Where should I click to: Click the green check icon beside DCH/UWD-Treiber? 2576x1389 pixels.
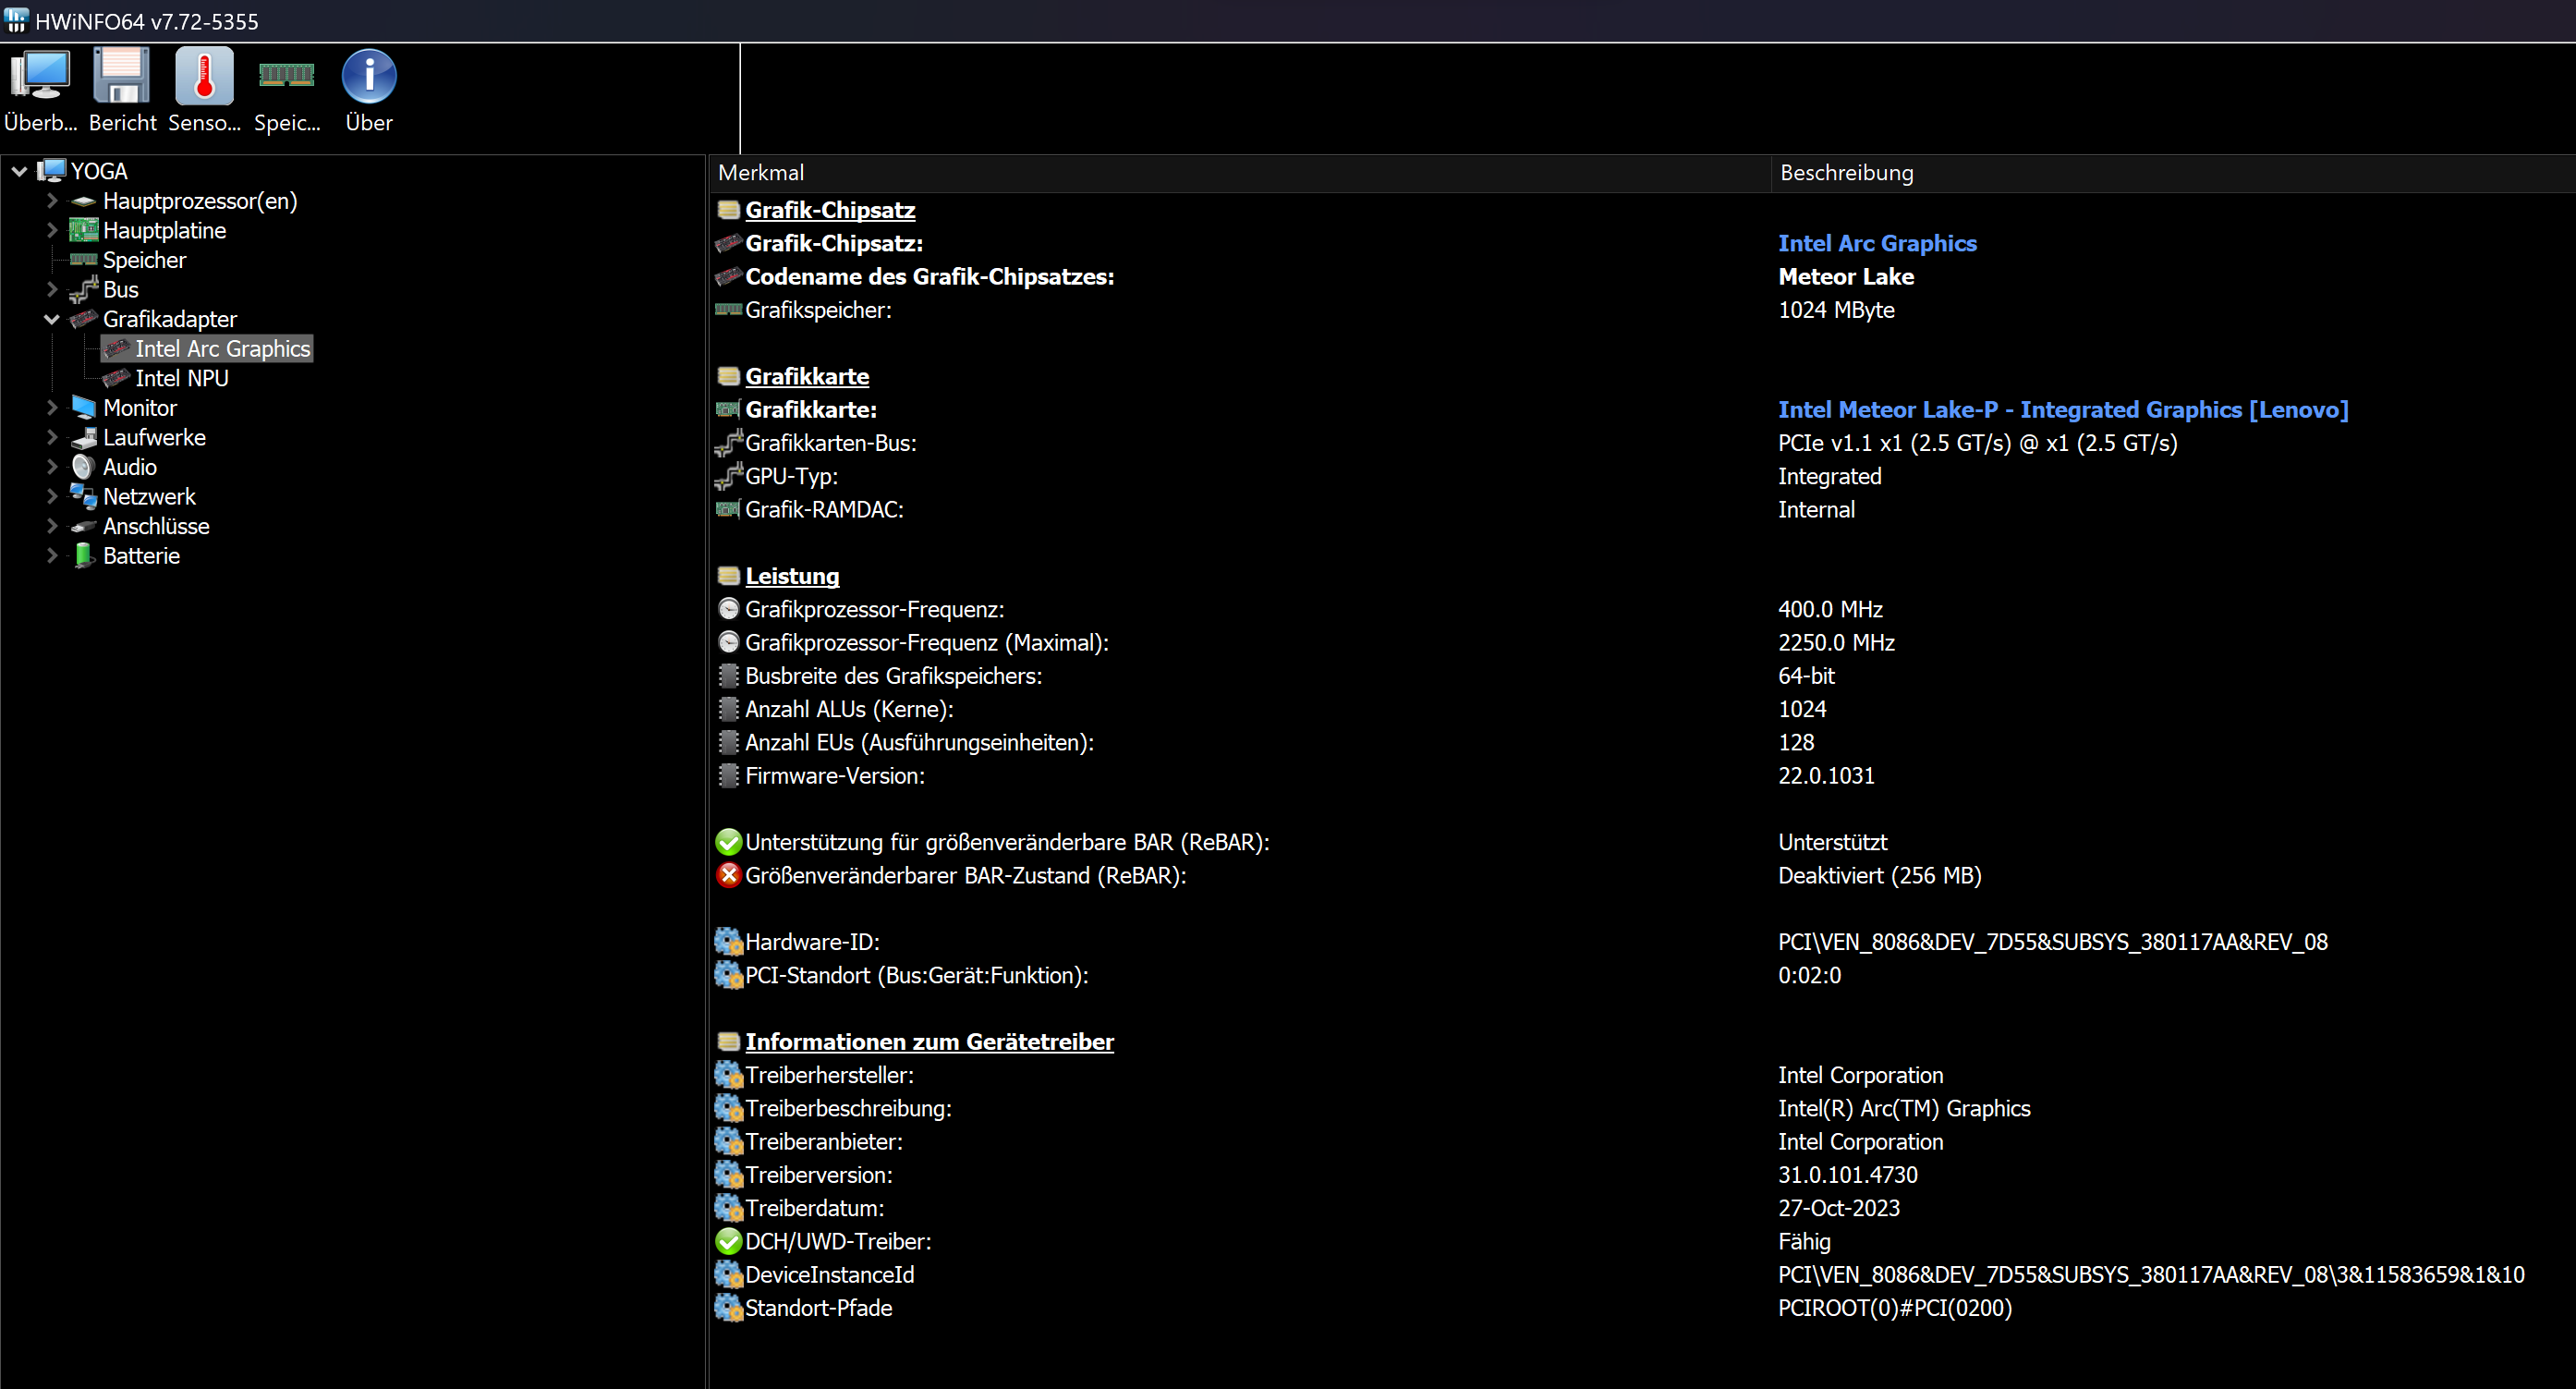click(x=729, y=1241)
